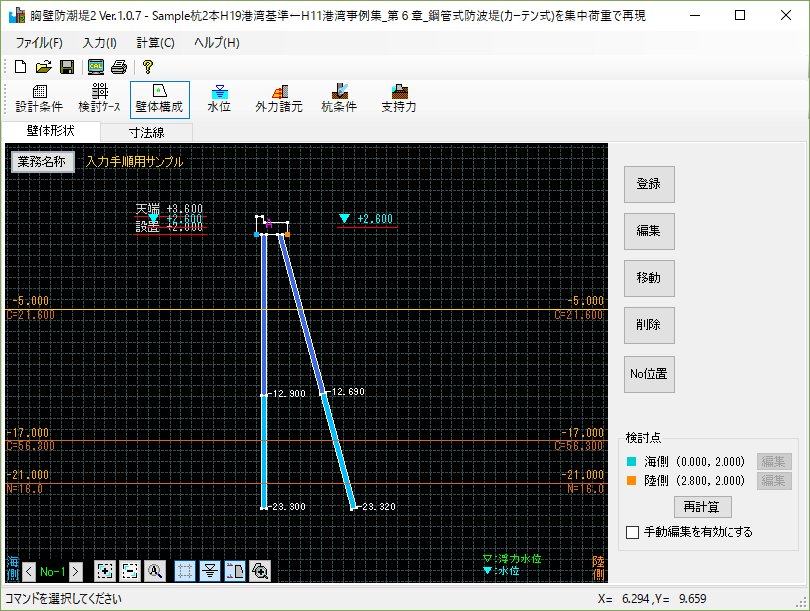Screen dimensions: 810x611
Task: Click the CAL calculation screen icon
Action: [95, 66]
